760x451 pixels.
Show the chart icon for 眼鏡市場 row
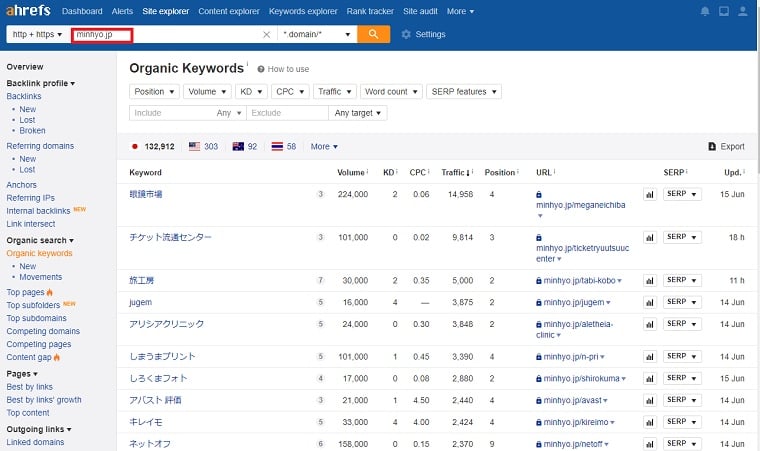tap(649, 194)
